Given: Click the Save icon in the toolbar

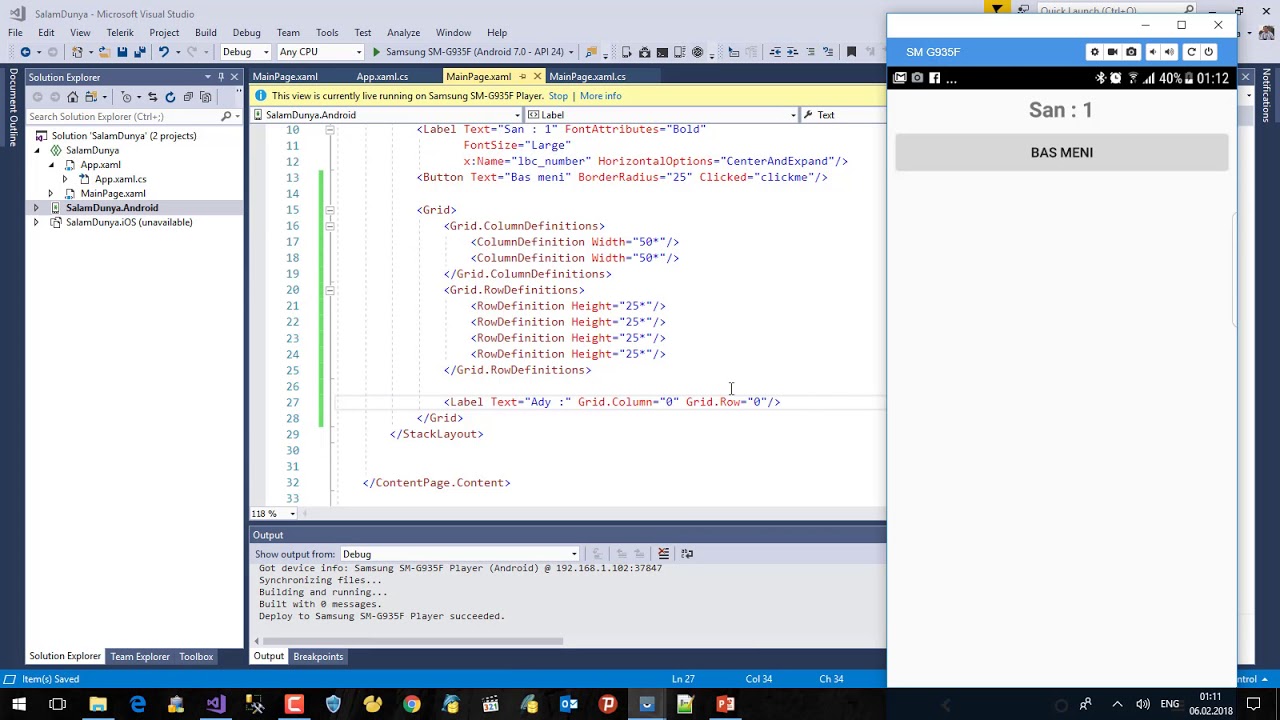Looking at the screenshot, I should point(122,52).
